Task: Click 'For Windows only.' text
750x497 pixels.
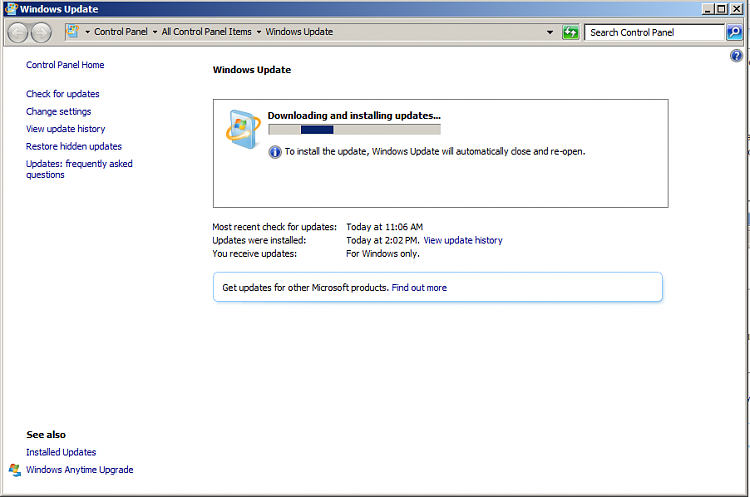Action: (x=383, y=254)
